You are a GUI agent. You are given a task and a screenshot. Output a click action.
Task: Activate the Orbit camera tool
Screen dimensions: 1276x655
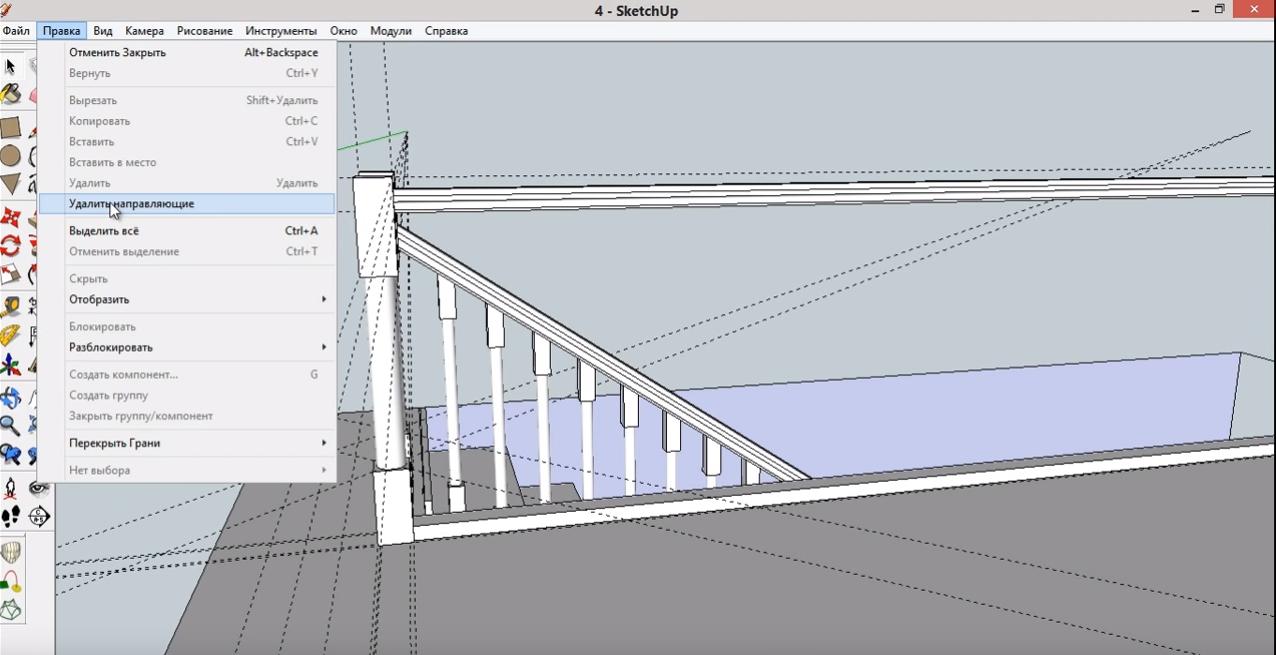coord(10,397)
